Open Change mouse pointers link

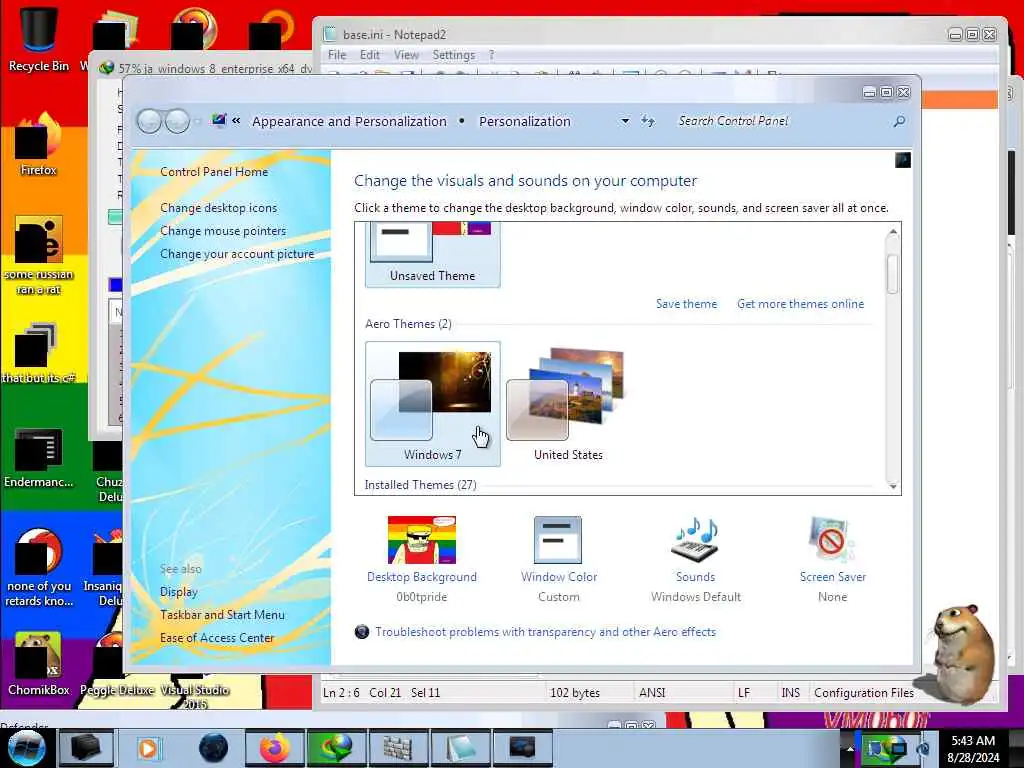[223, 231]
